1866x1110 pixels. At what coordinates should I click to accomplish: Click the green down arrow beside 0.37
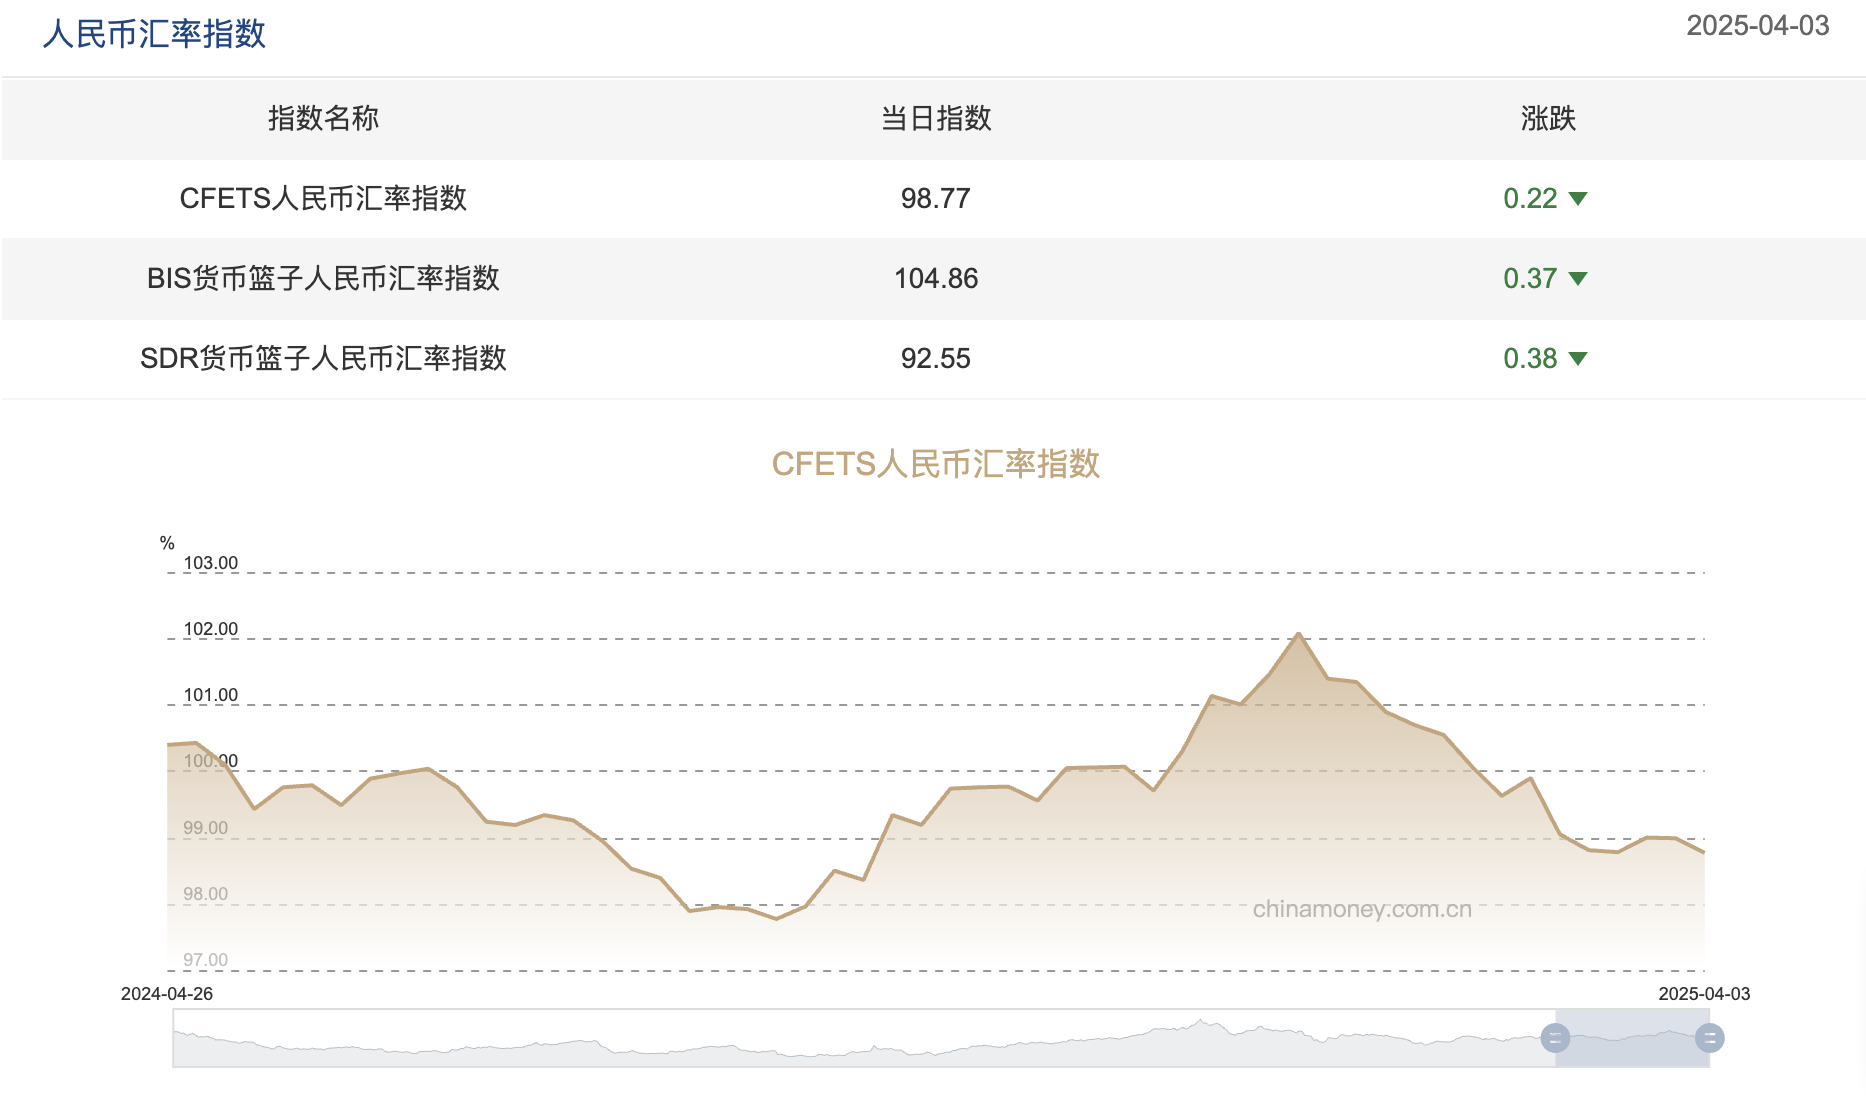[1580, 279]
